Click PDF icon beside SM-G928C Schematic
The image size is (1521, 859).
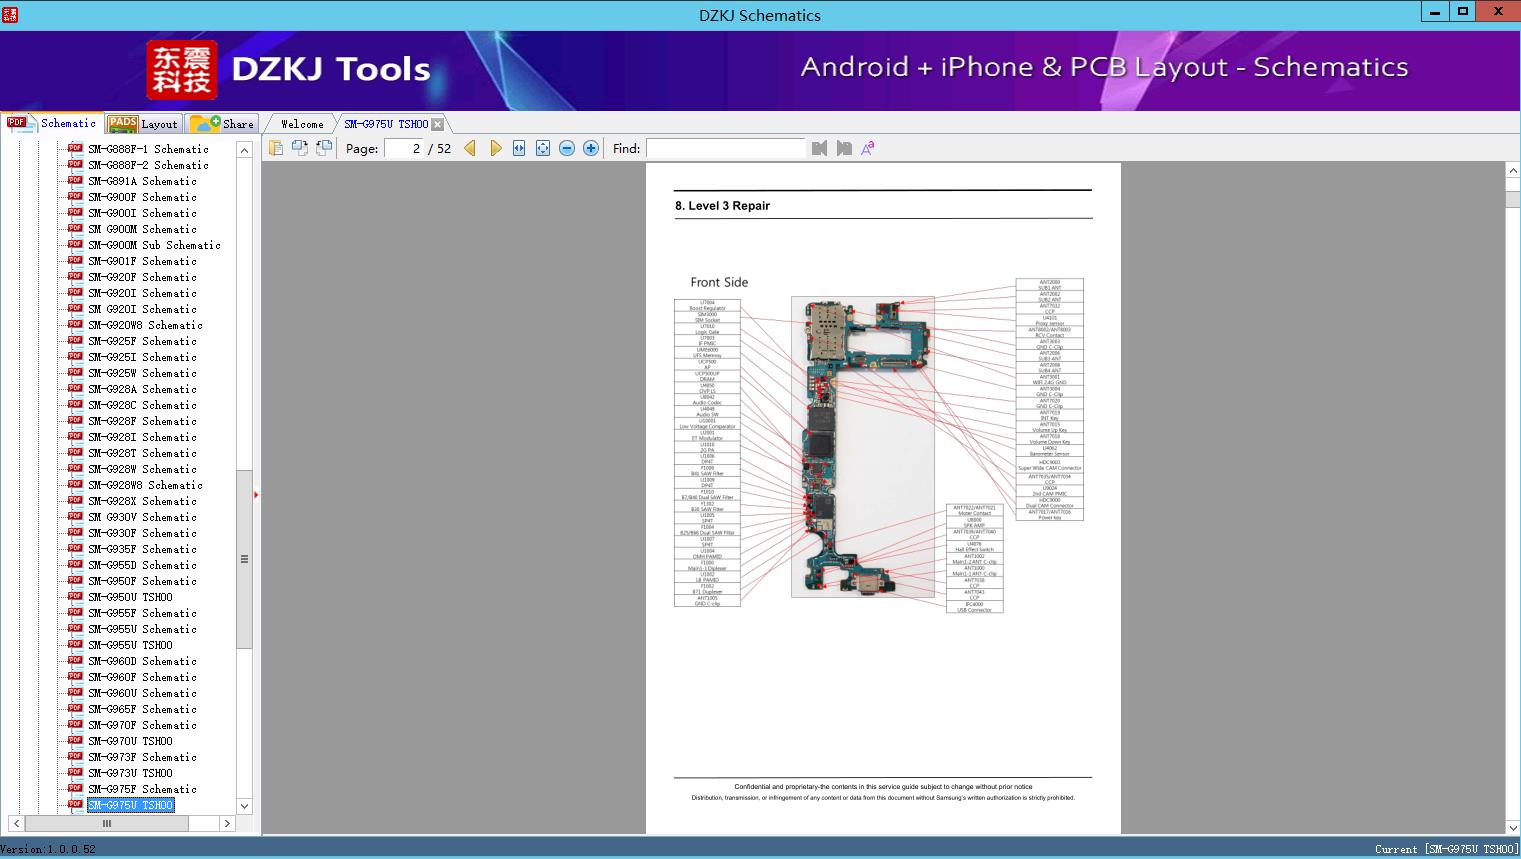coord(75,404)
